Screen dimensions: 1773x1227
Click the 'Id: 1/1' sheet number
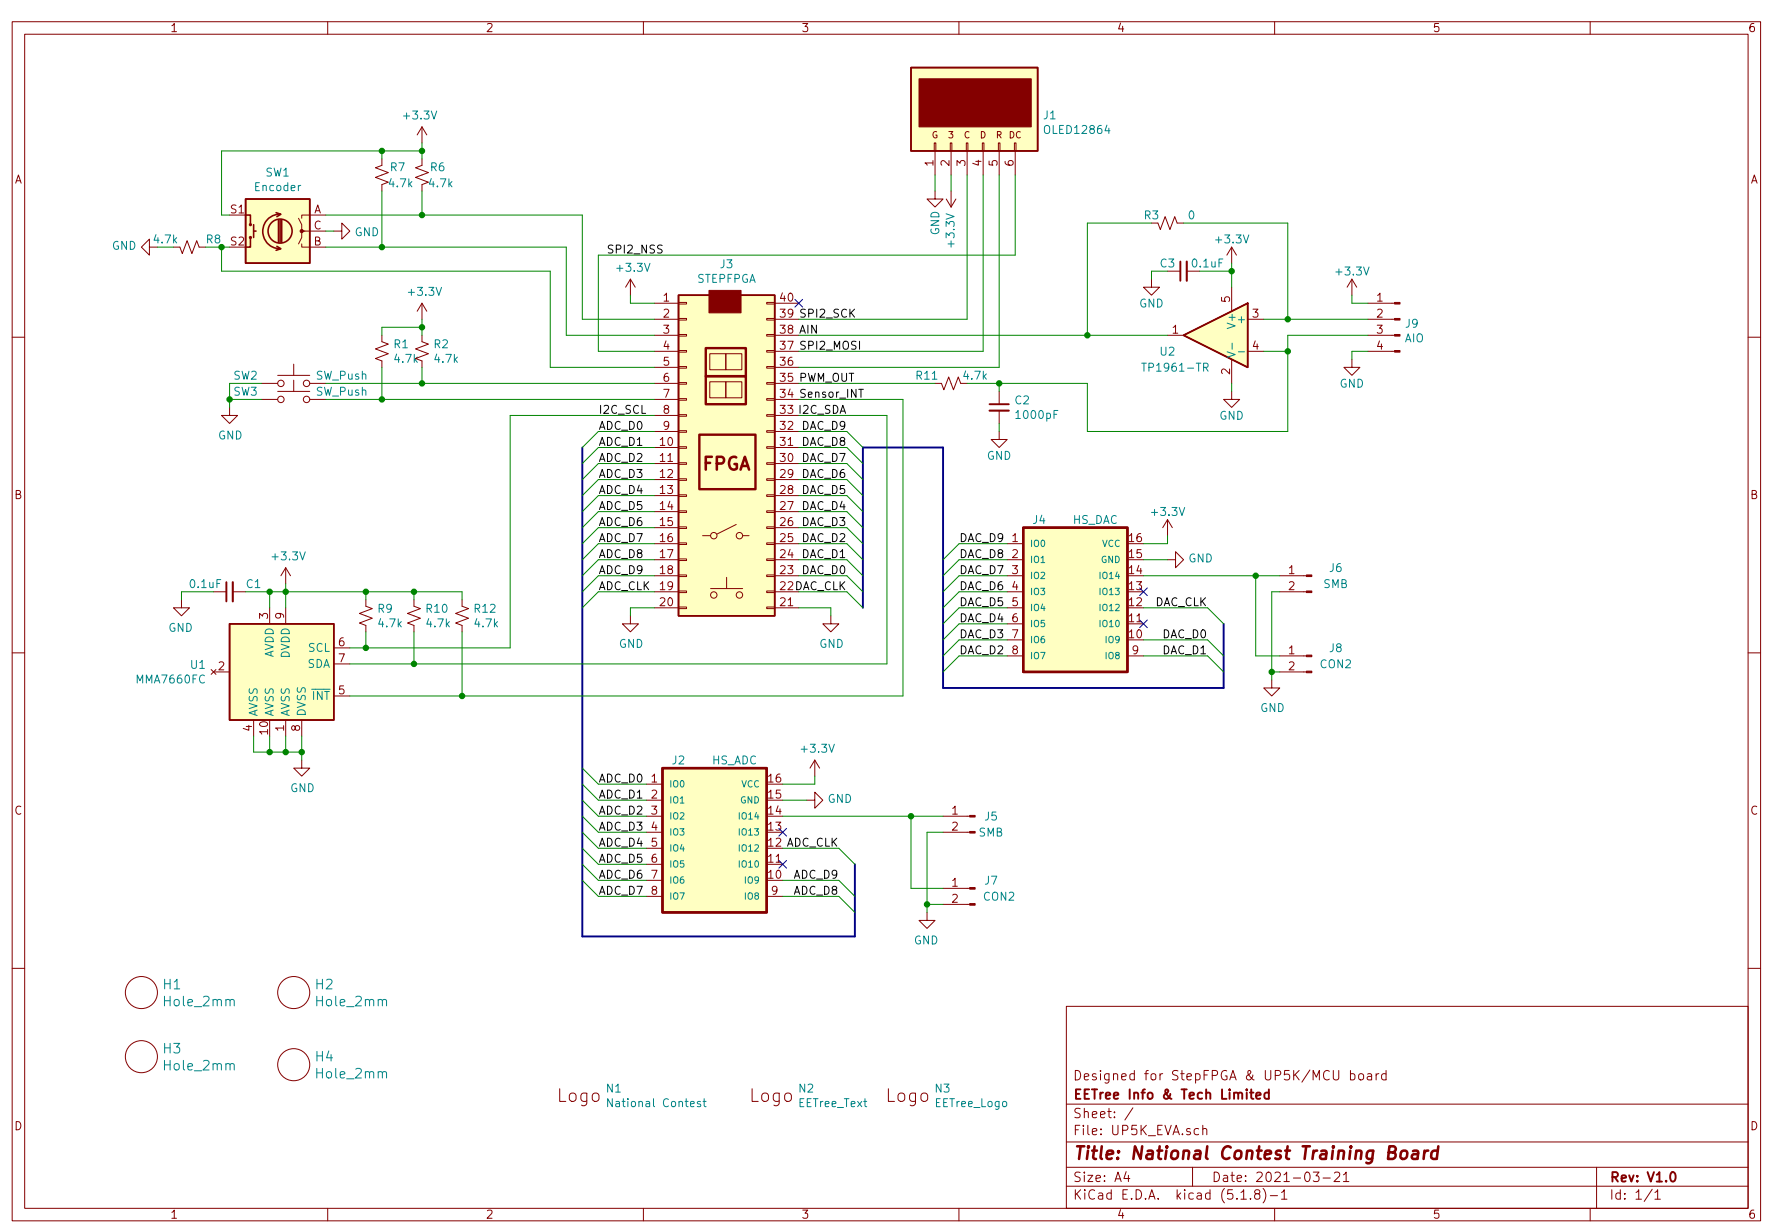(1635, 1195)
